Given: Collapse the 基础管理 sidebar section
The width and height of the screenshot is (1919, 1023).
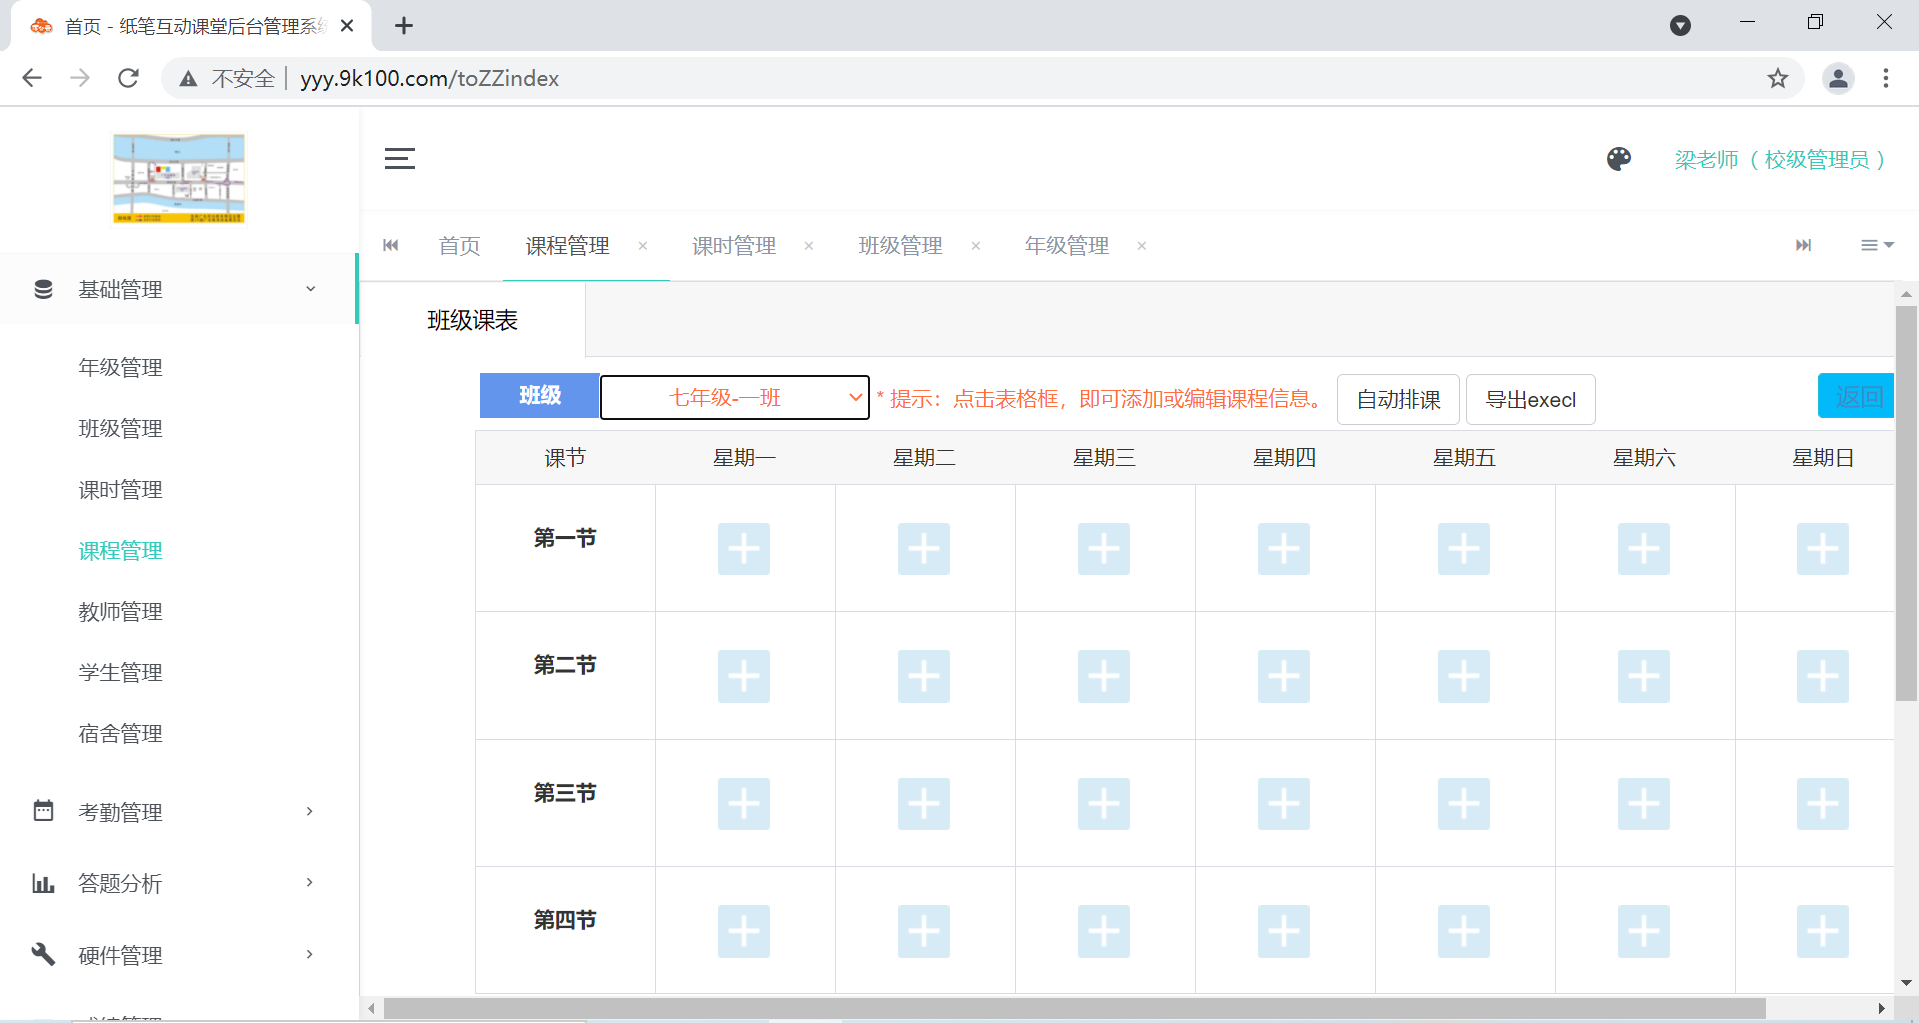Looking at the screenshot, I should click(x=178, y=289).
